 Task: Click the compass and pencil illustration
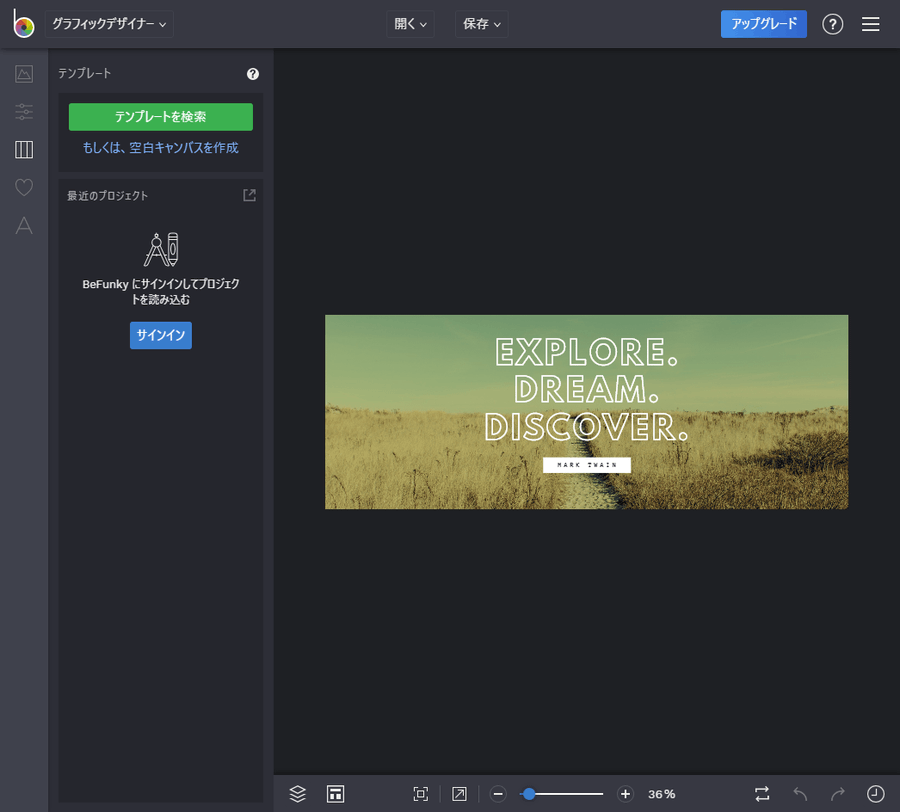point(161,250)
